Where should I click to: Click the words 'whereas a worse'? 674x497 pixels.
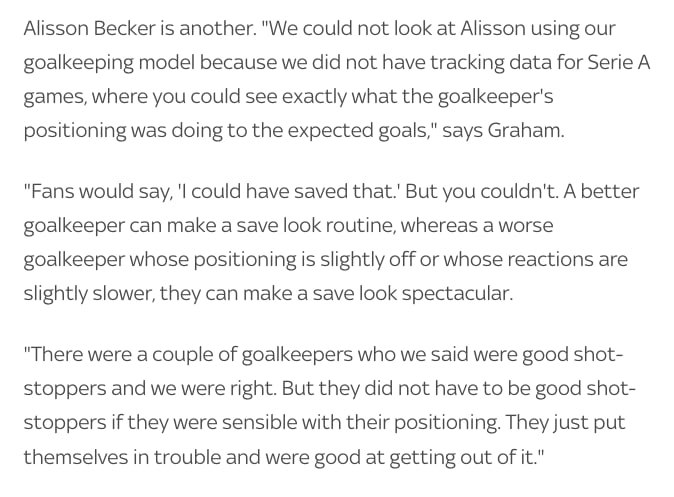477,225
